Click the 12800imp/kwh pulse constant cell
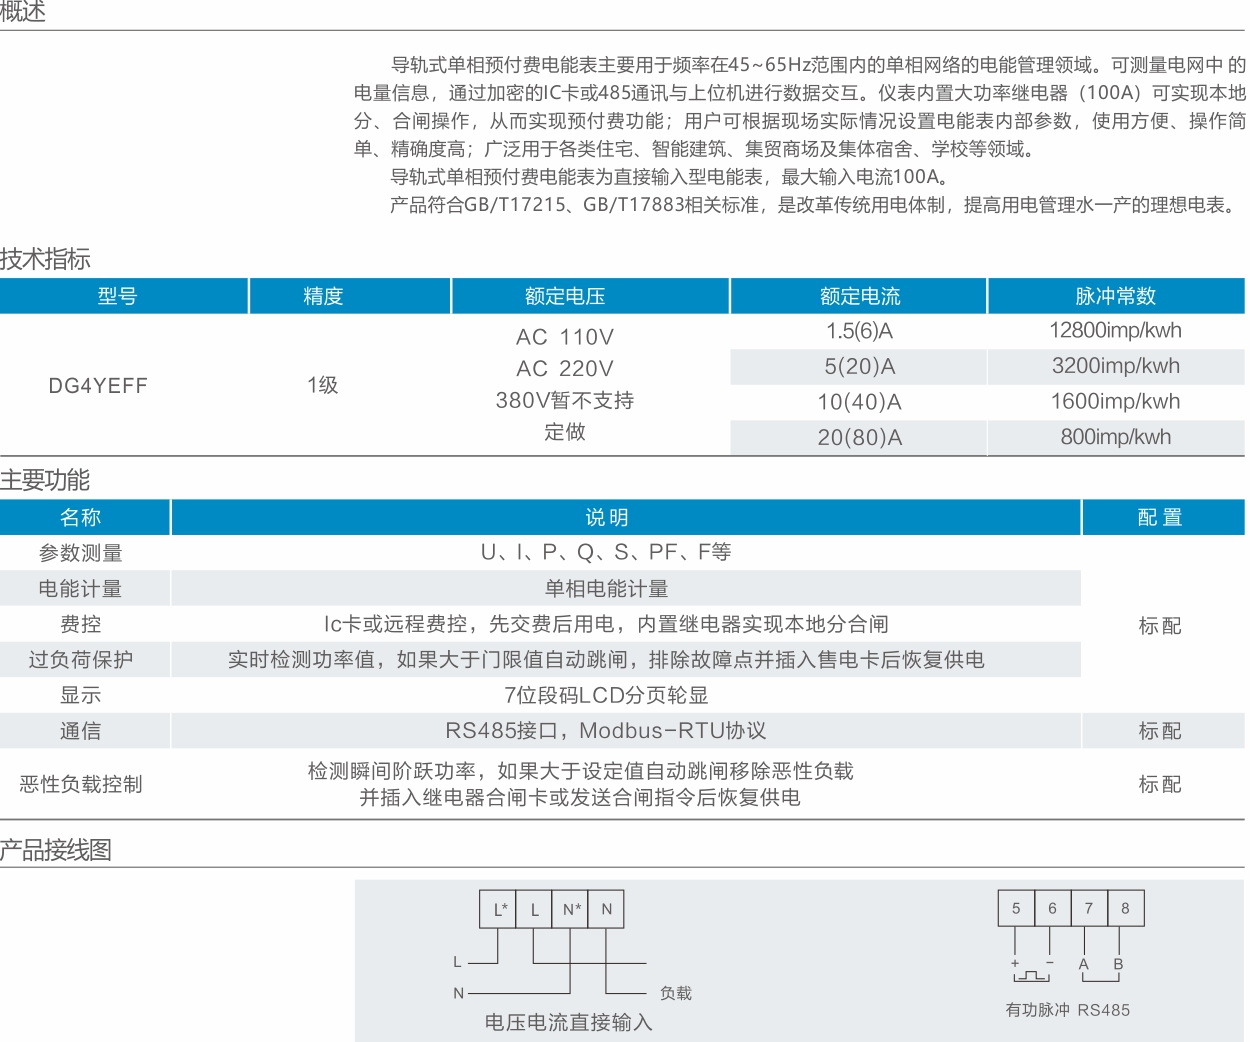Screen dimensions: 1250x1042 coord(1116,331)
